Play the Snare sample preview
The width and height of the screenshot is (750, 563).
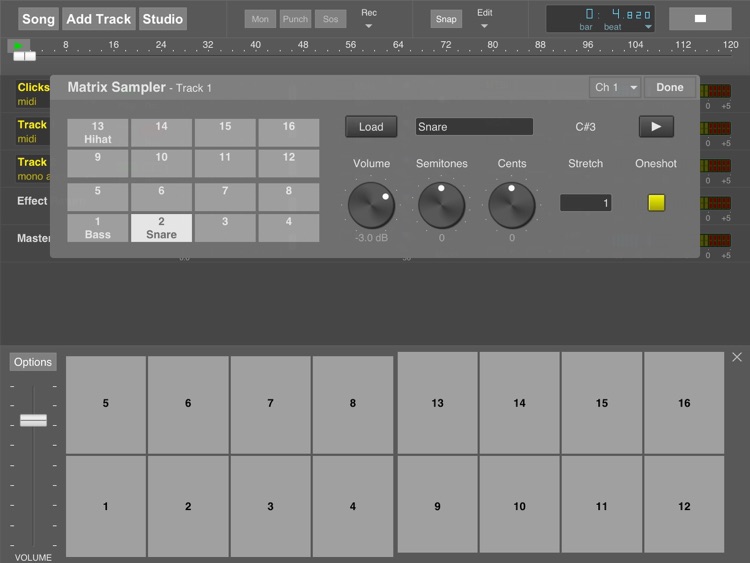[x=656, y=127]
